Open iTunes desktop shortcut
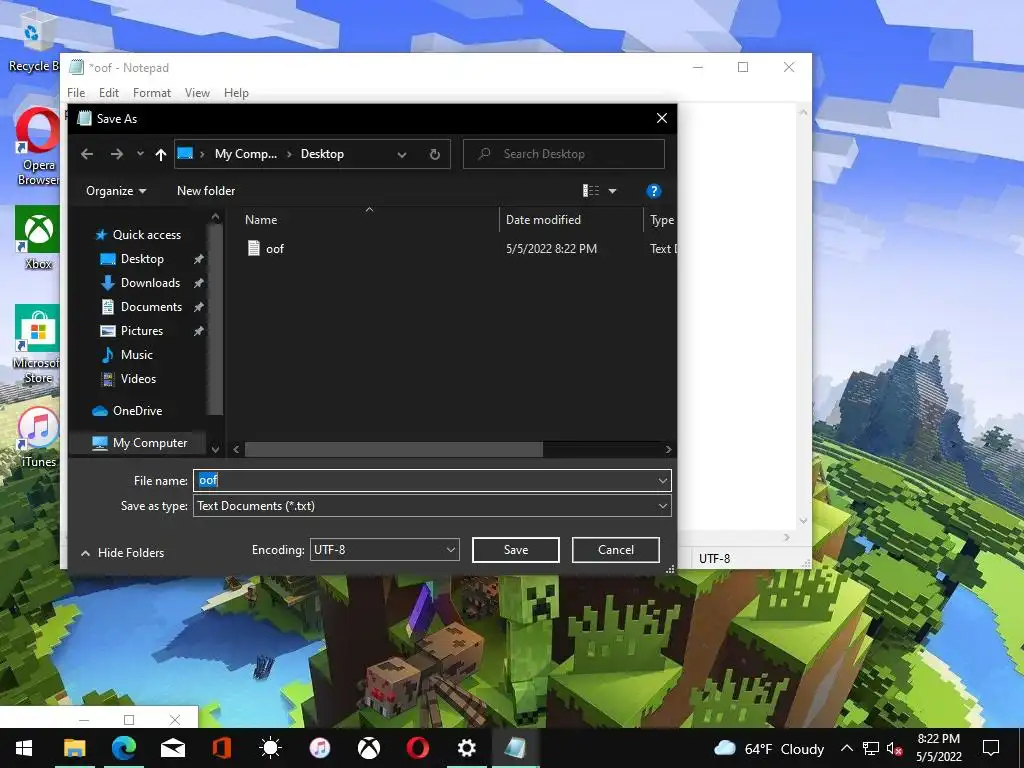Viewport: 1024px width, 768px height. 38,437
